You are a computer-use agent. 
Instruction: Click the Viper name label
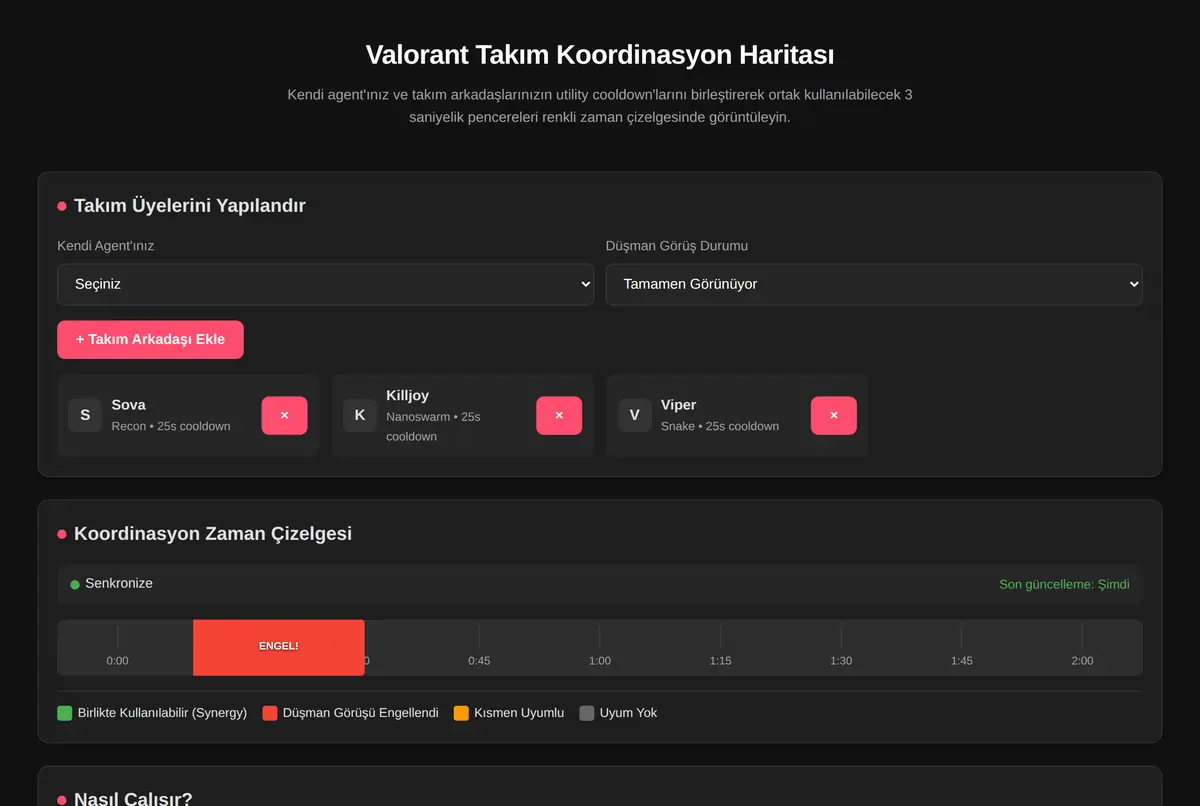click(679, 405)
